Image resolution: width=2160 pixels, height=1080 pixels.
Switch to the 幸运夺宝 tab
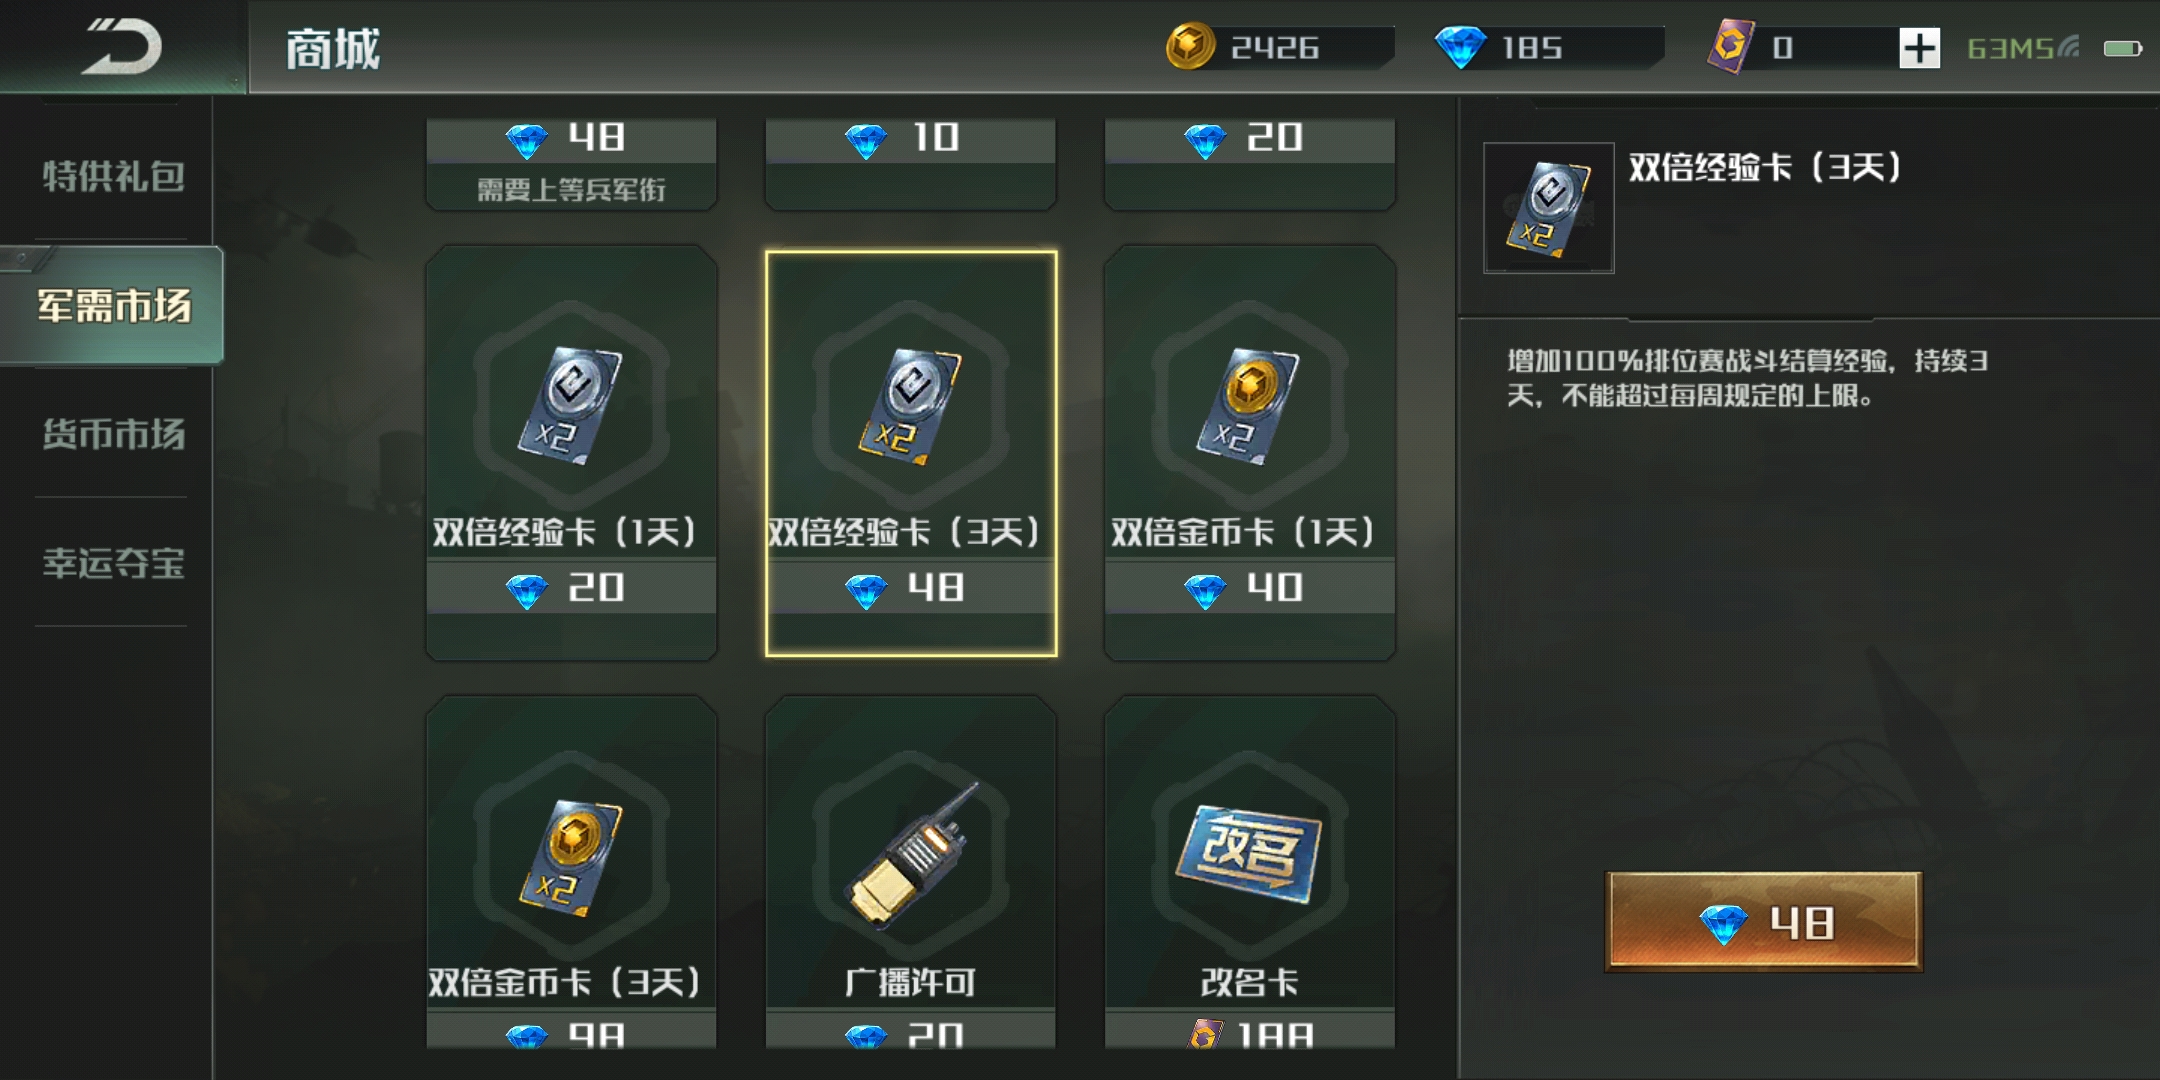(113, 563)
